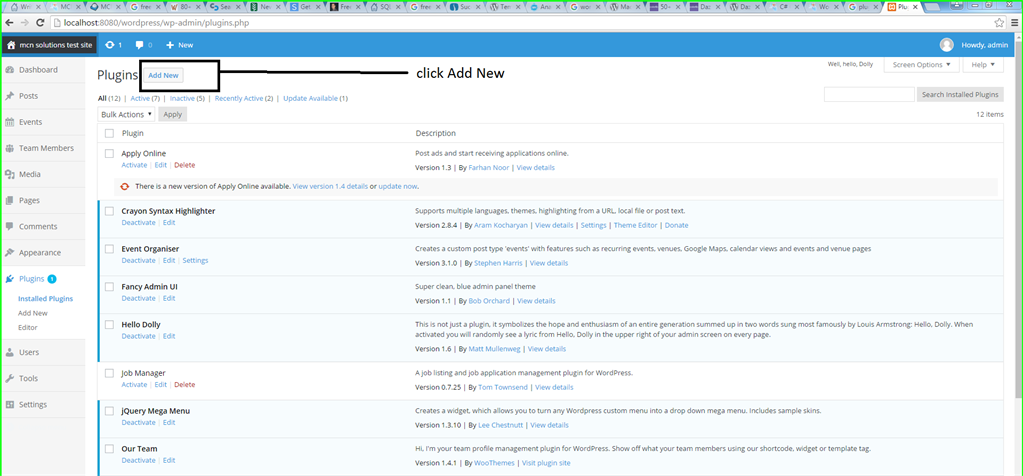The width and height of the screenshot is (1023, 476).
Task: Reload the page with the refresh icon
Action: (40, 22)
